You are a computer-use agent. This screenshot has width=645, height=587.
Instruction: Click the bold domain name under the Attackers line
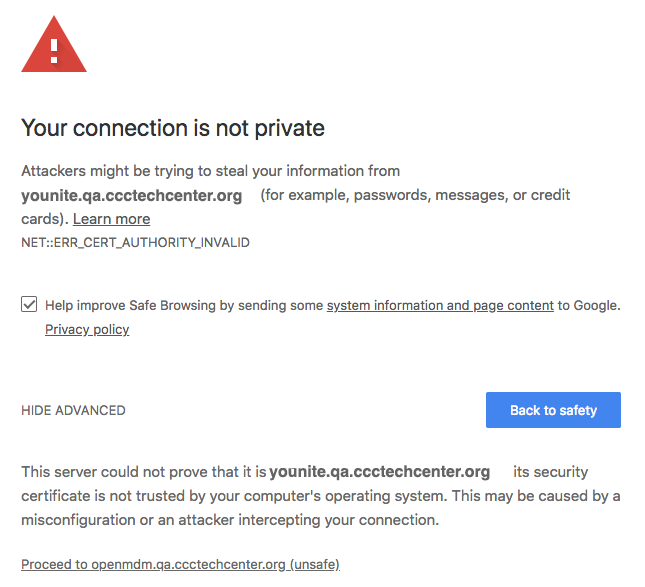[131, 195]
